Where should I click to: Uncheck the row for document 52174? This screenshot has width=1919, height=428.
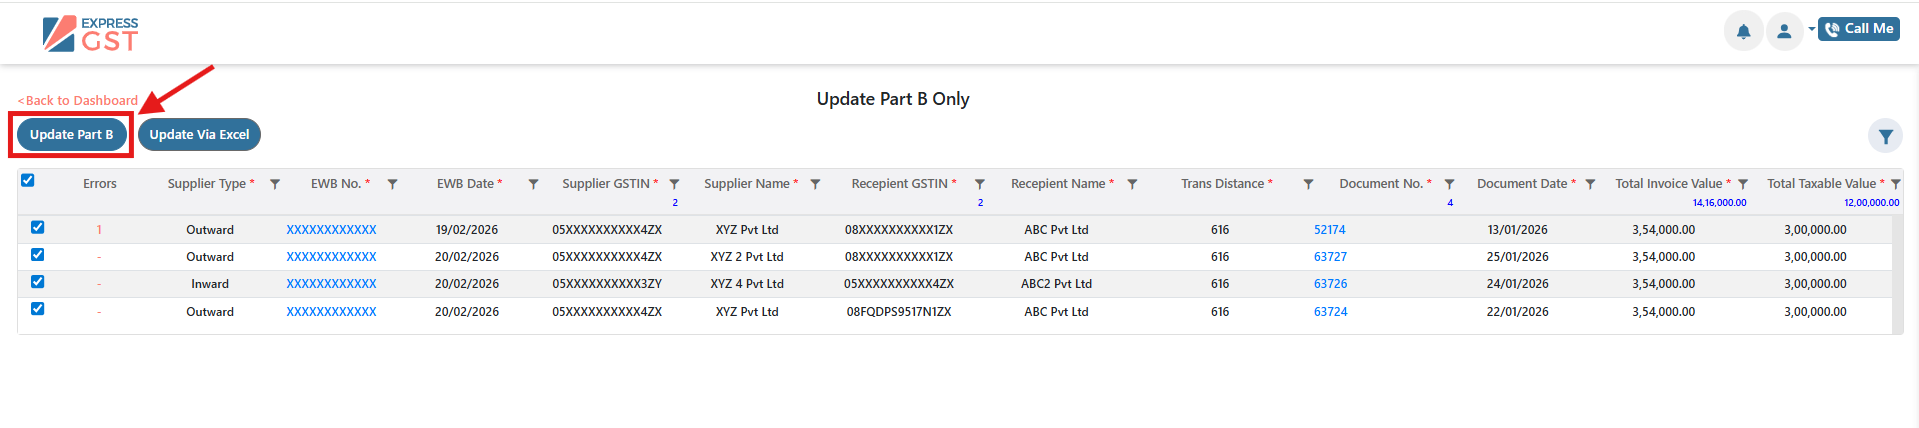coord(38,228)
